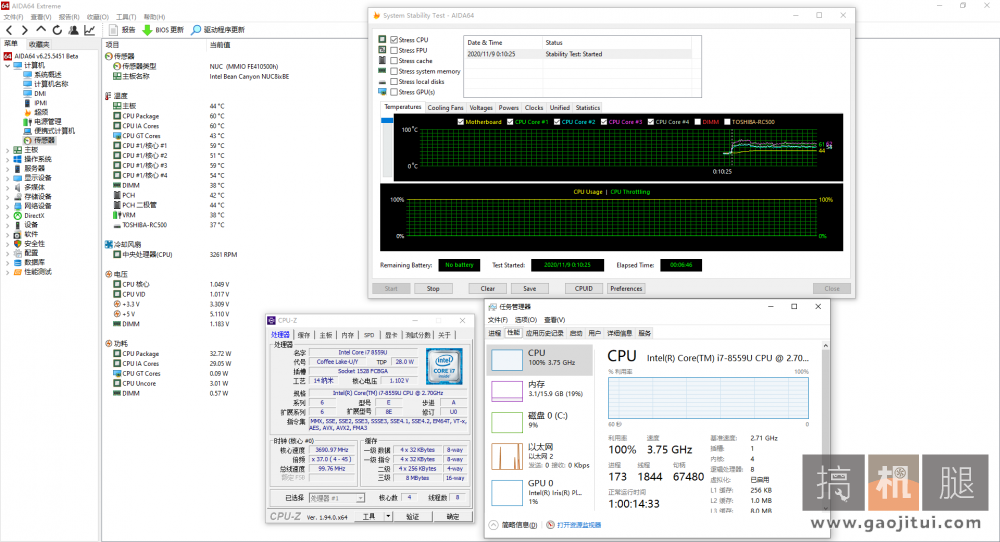Open the 工具(T) menu in AIDA64
This screenshot has height=542, width=1000.
126,17
